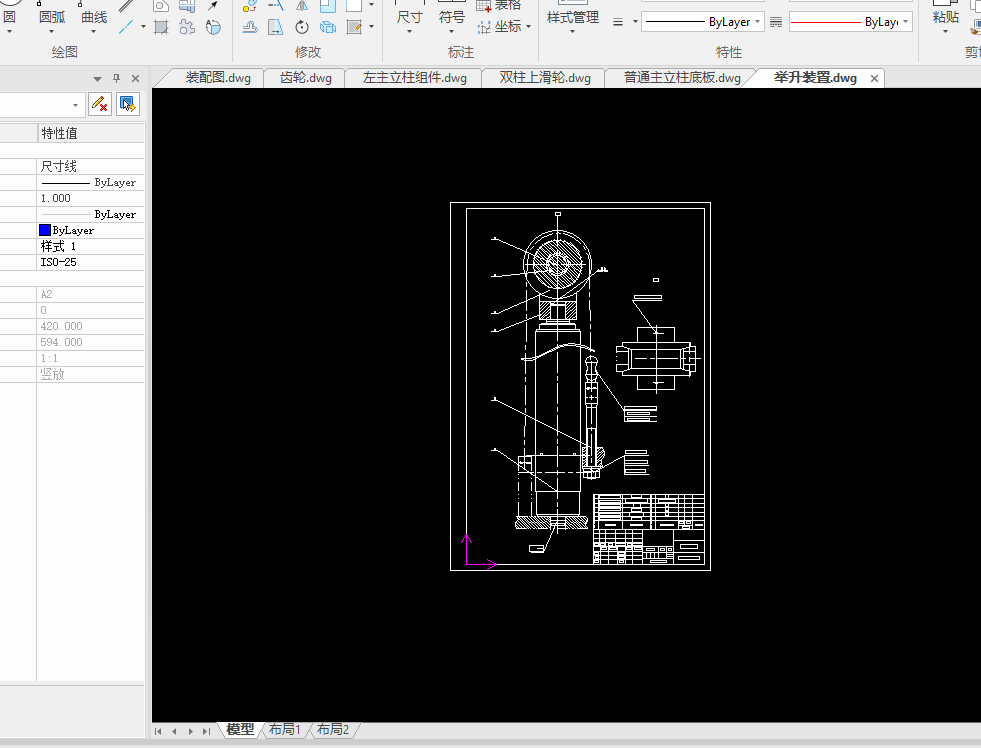Click the pencil with red X icon

tap(100, 103)
